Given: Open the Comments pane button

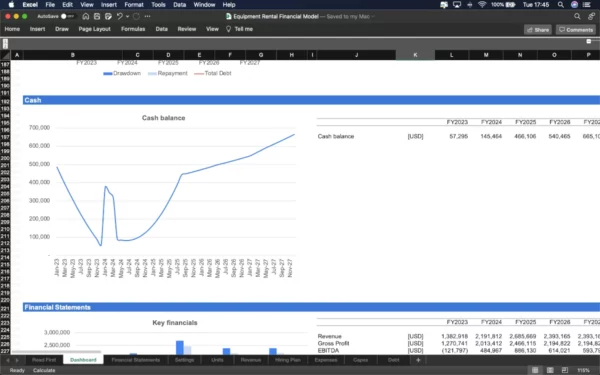Looking at the screenshot, I should (576, 30).
